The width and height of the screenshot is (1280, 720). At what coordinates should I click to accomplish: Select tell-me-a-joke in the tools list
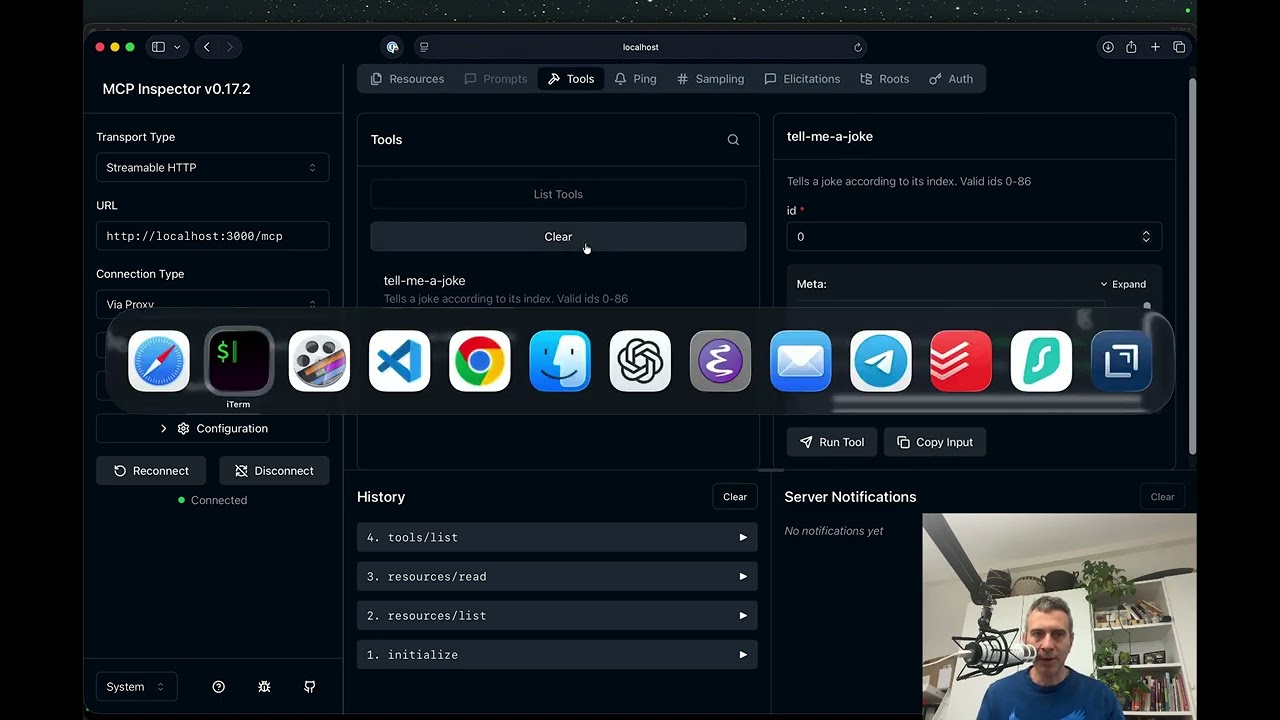(x=558, y=289)
